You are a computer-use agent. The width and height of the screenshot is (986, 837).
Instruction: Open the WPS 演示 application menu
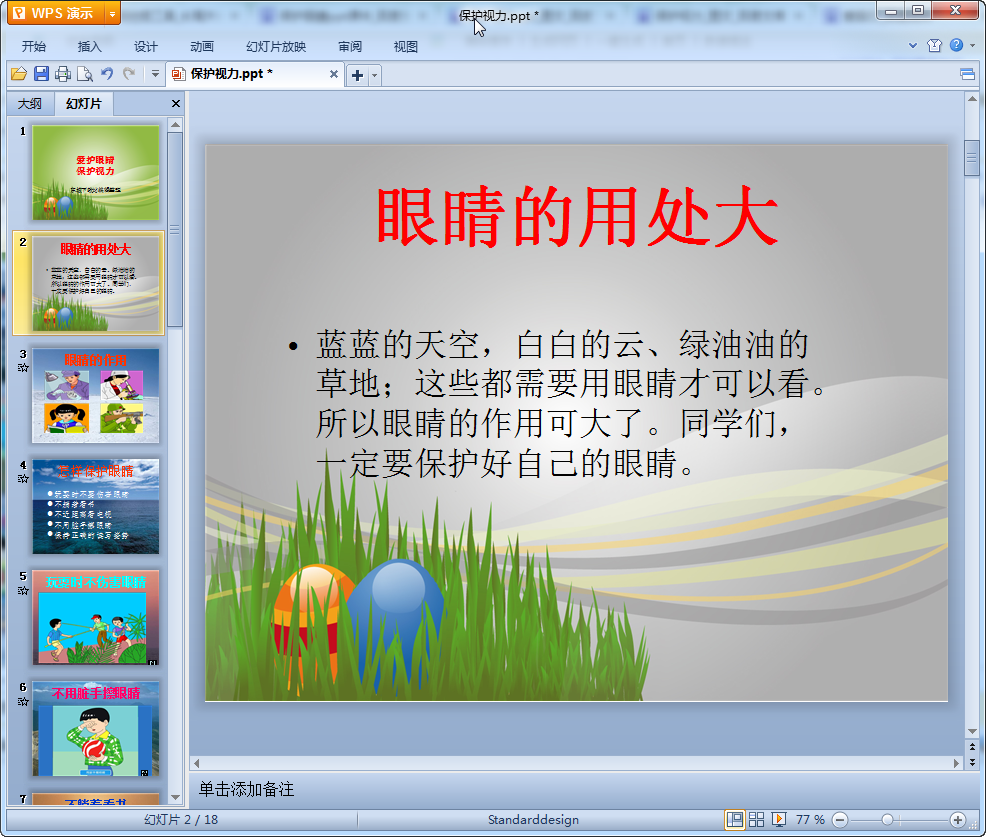(55, 13)
